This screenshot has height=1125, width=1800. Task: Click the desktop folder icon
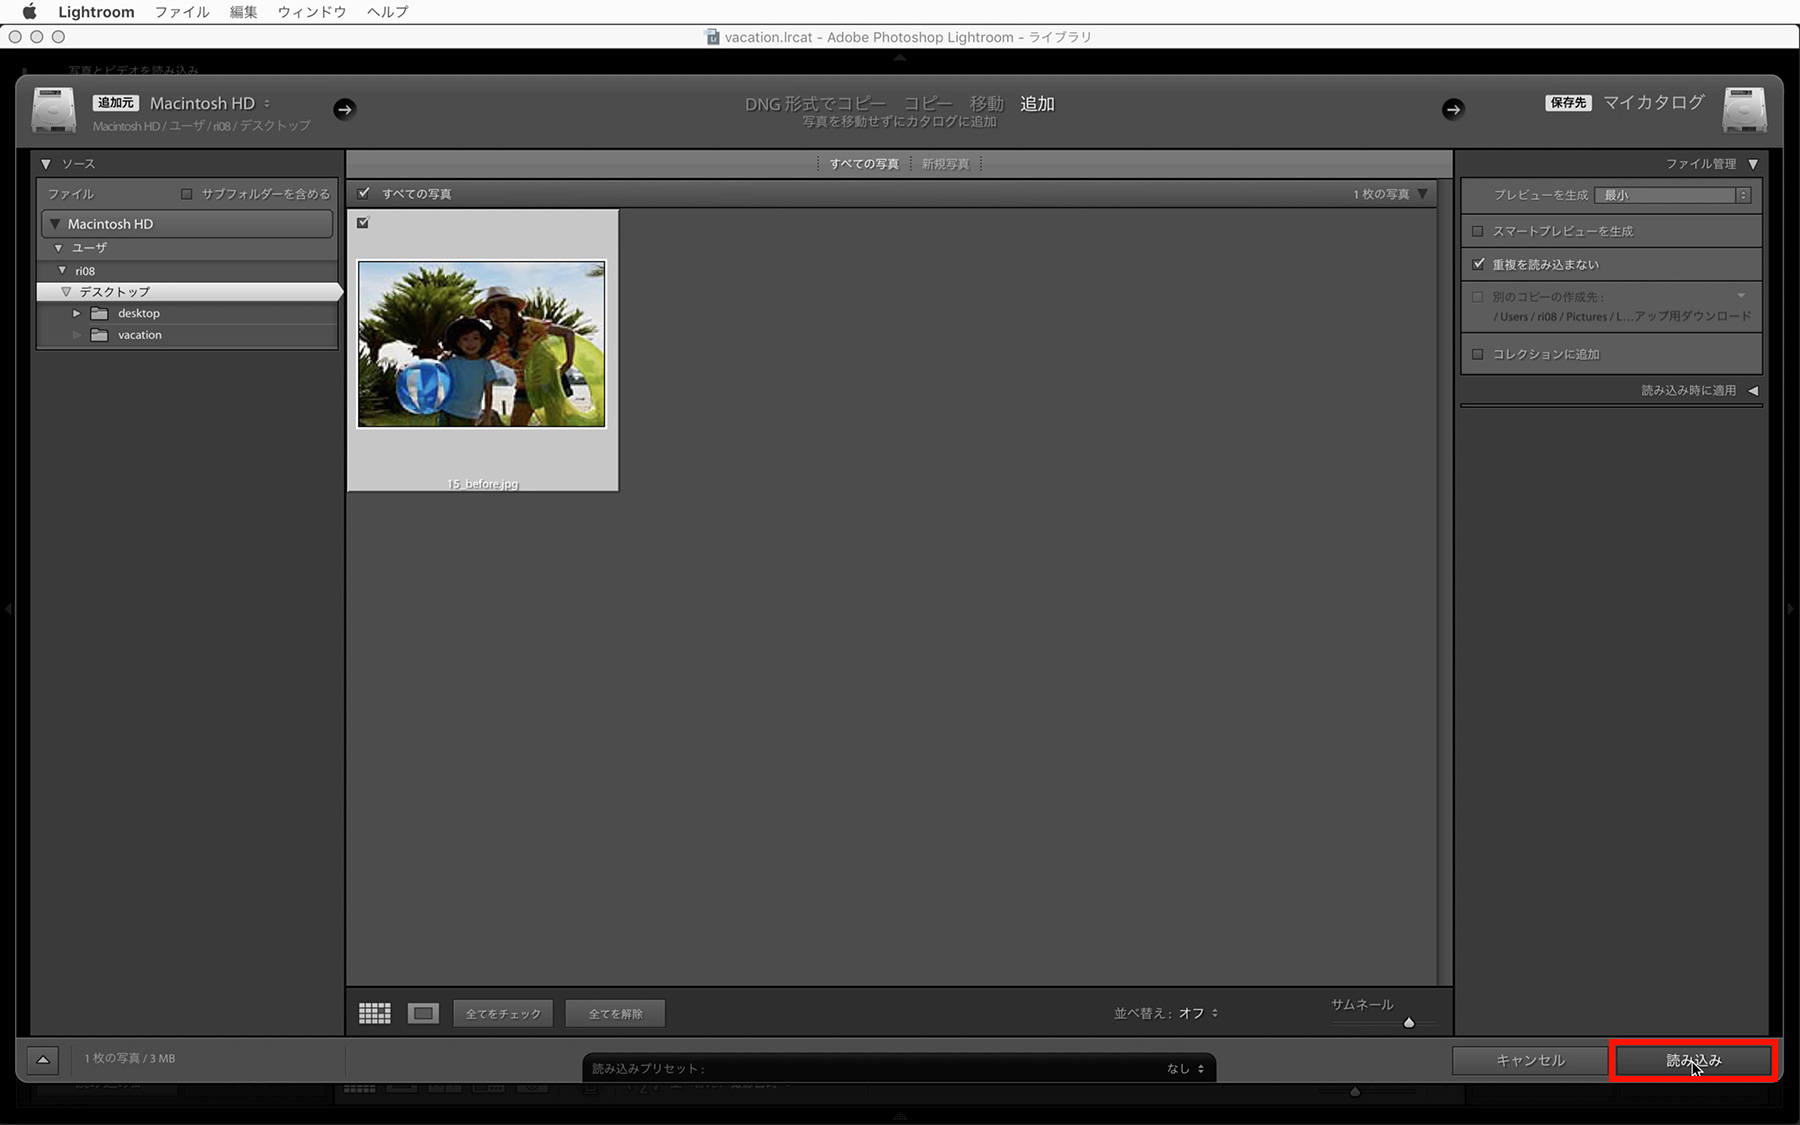point(99,313)
